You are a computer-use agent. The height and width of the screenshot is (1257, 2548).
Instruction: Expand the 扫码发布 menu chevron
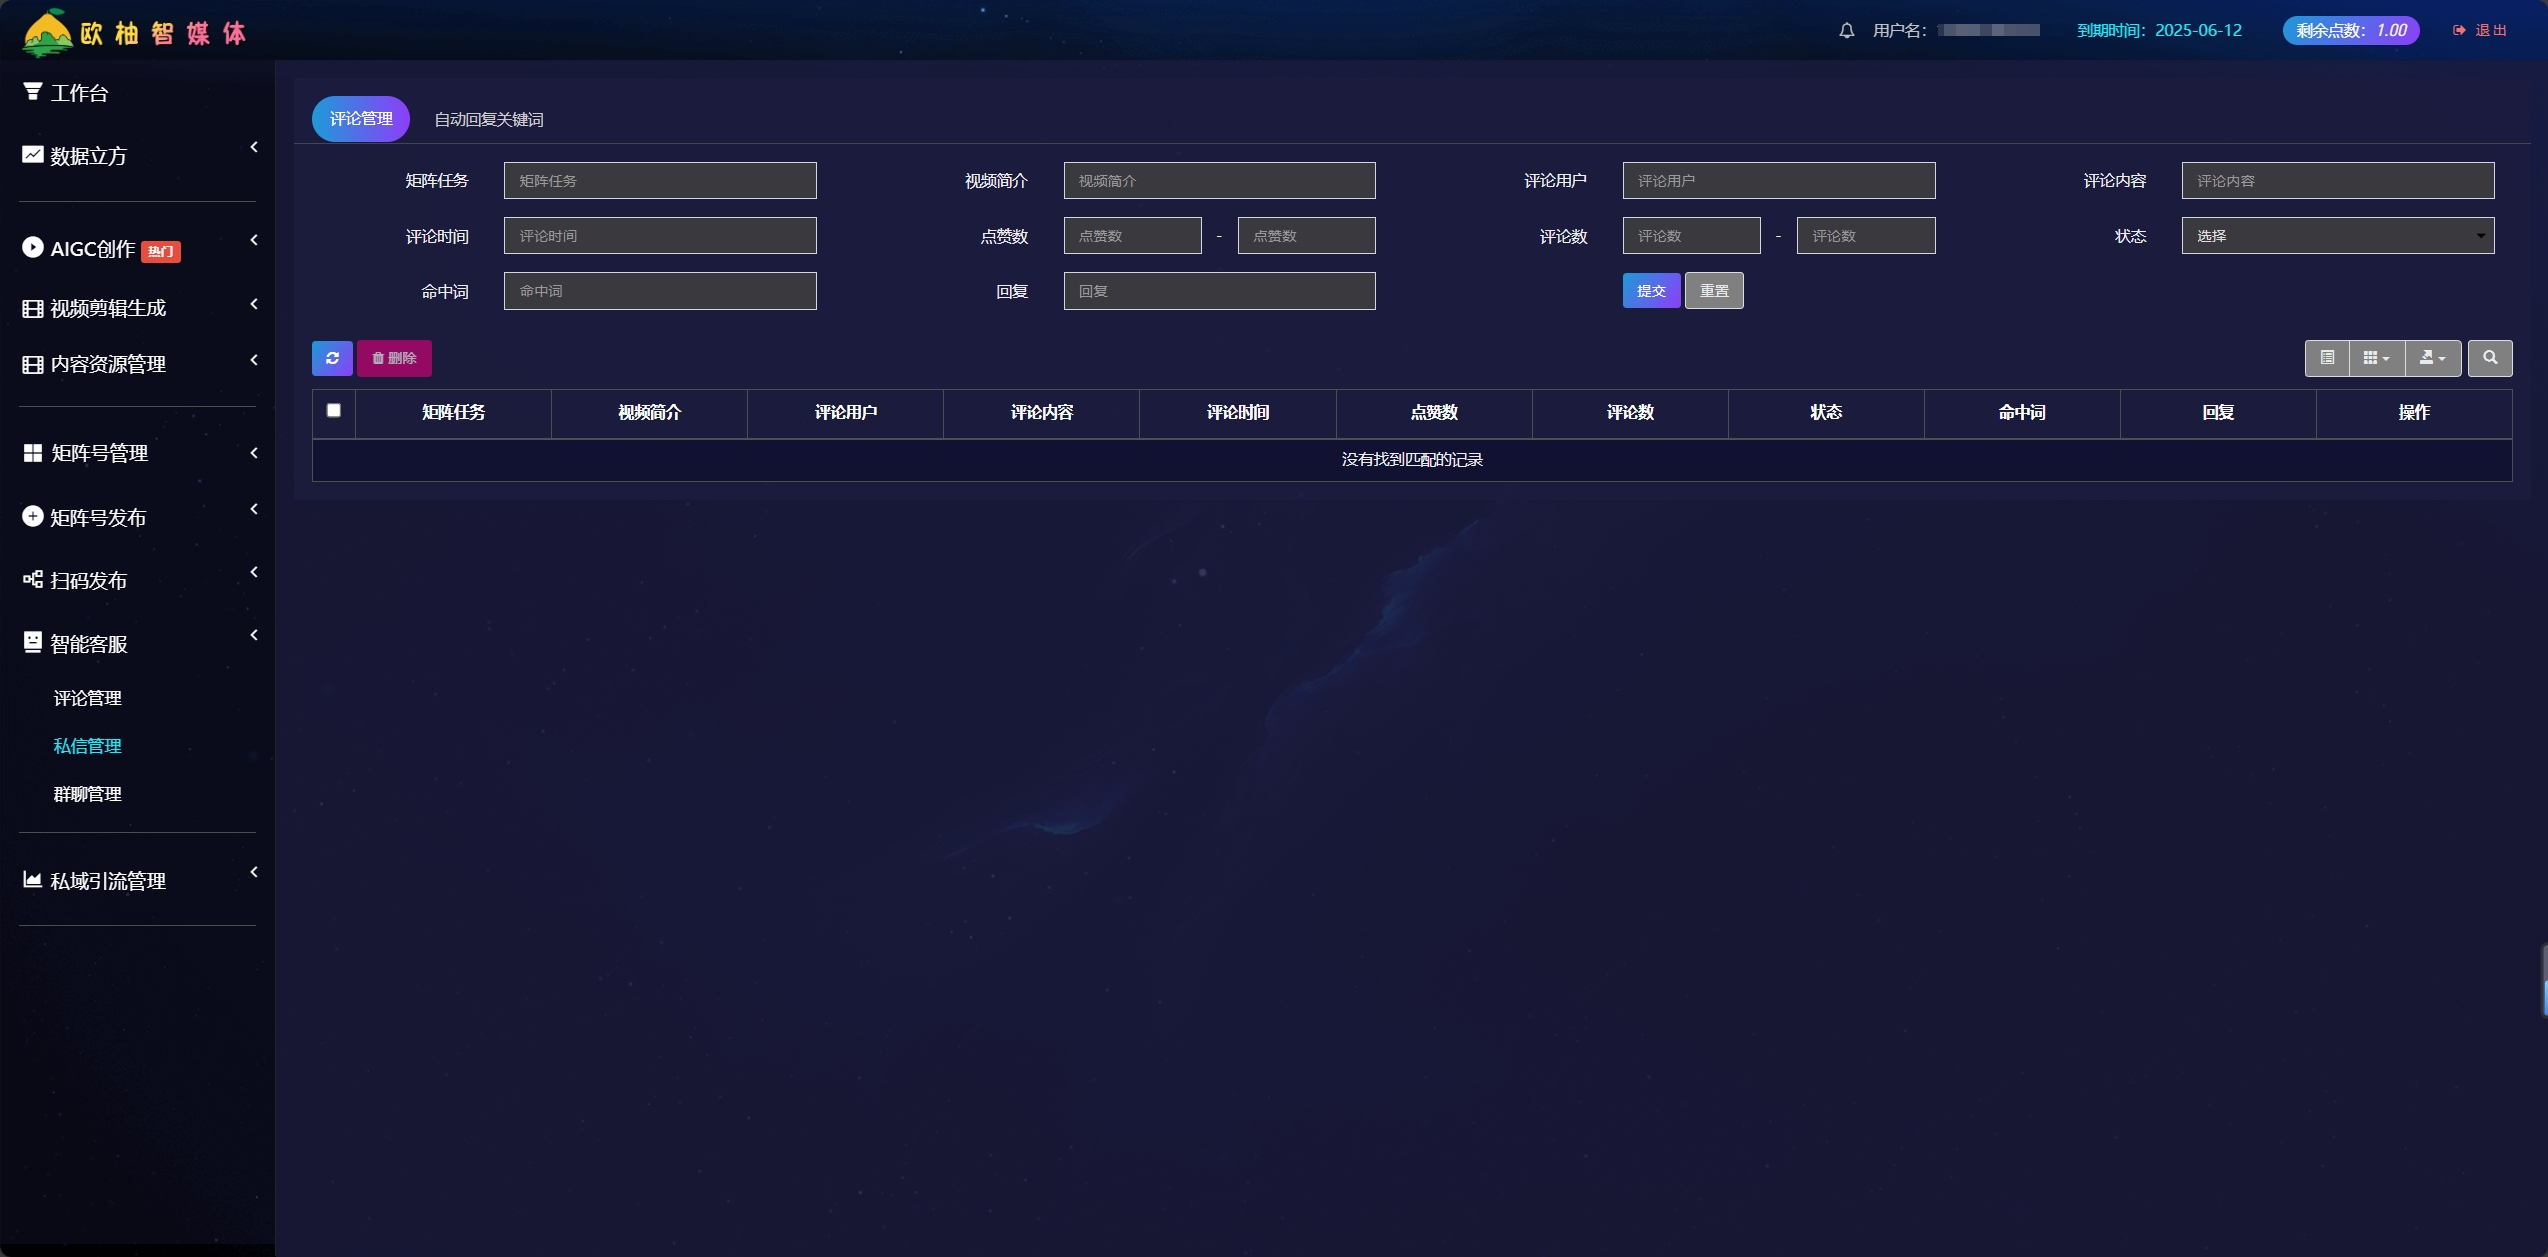pyautogui.click(x=254, y=572)
